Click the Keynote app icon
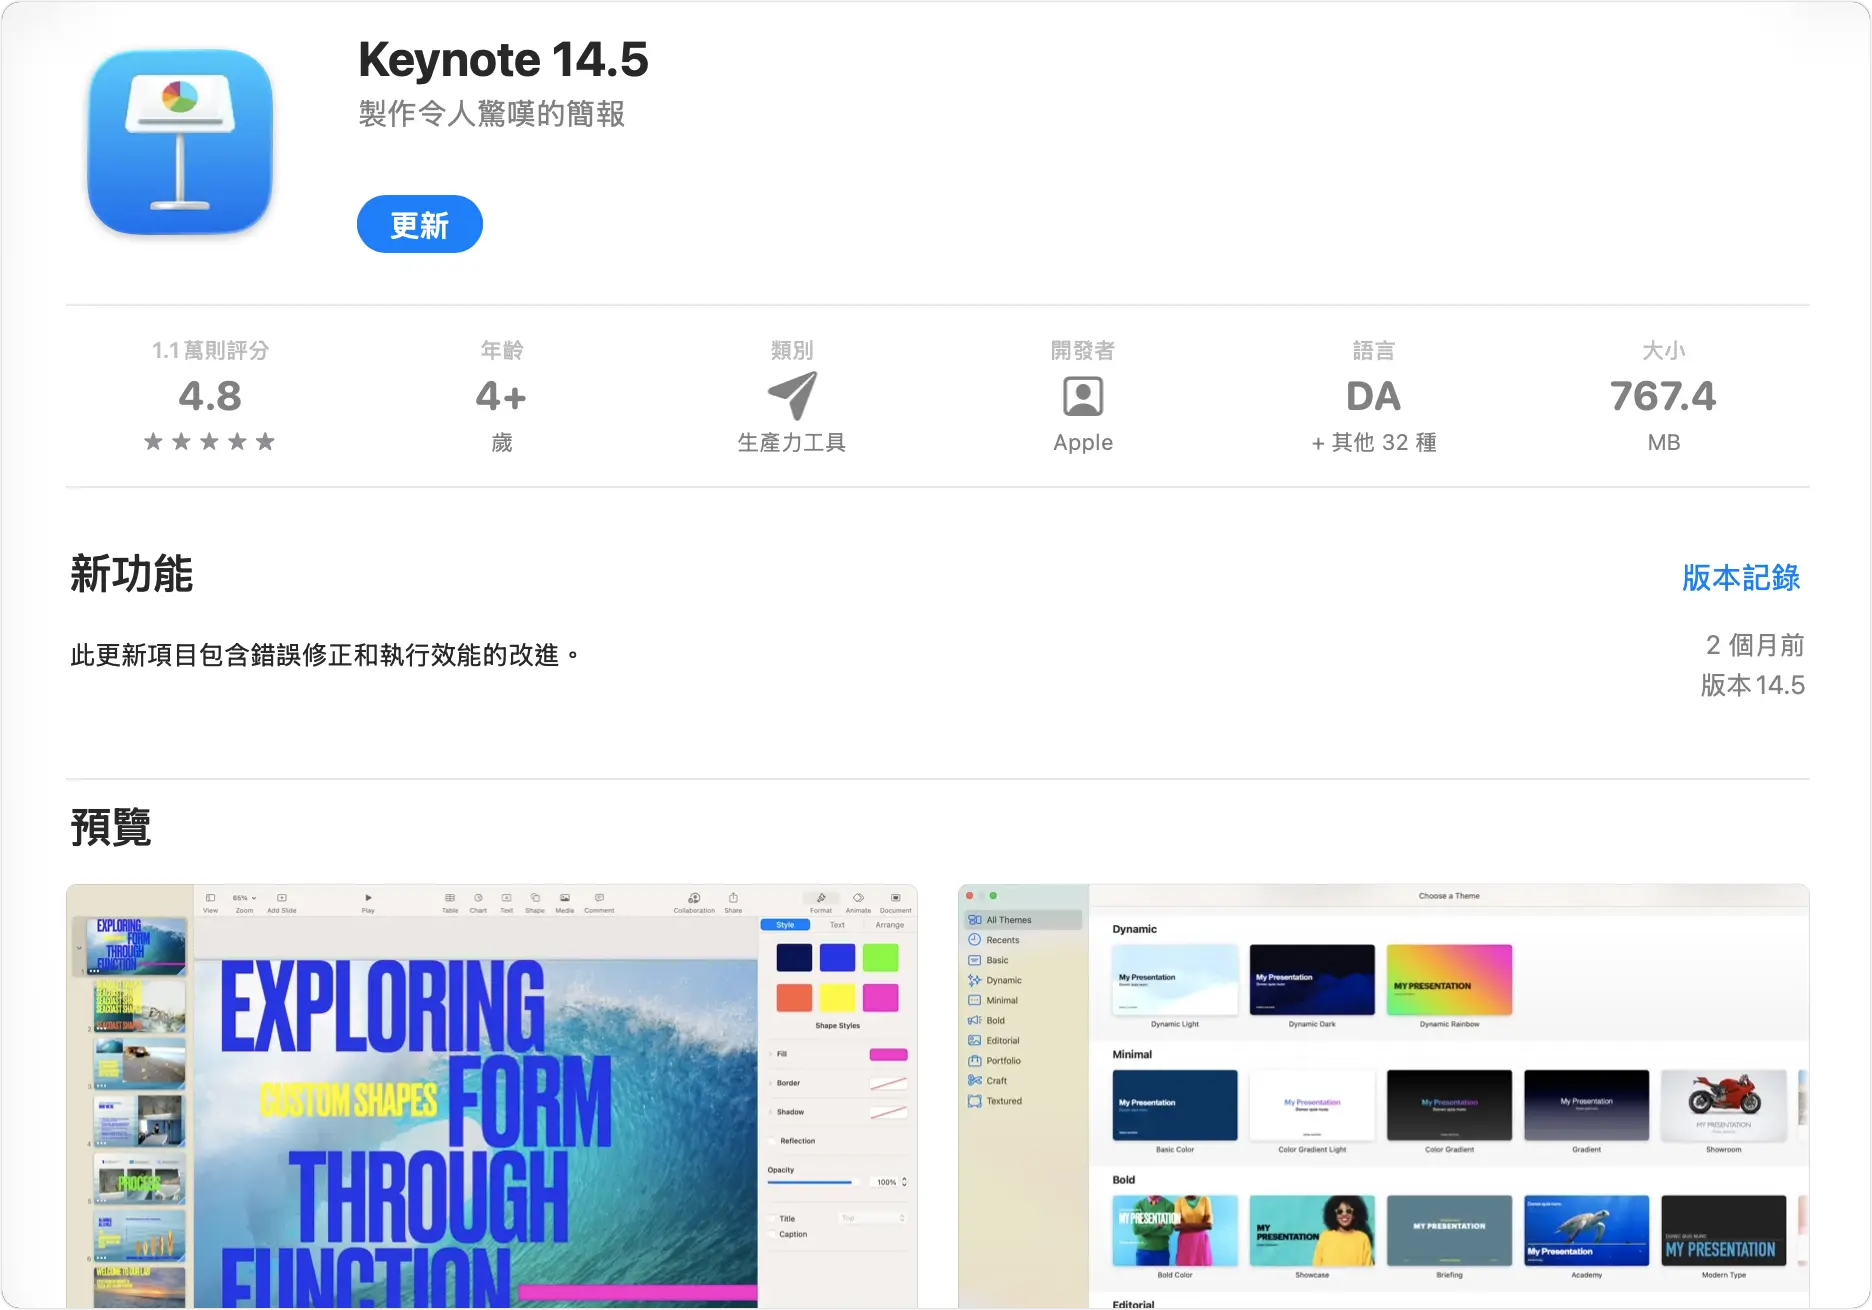 (180, 142)
